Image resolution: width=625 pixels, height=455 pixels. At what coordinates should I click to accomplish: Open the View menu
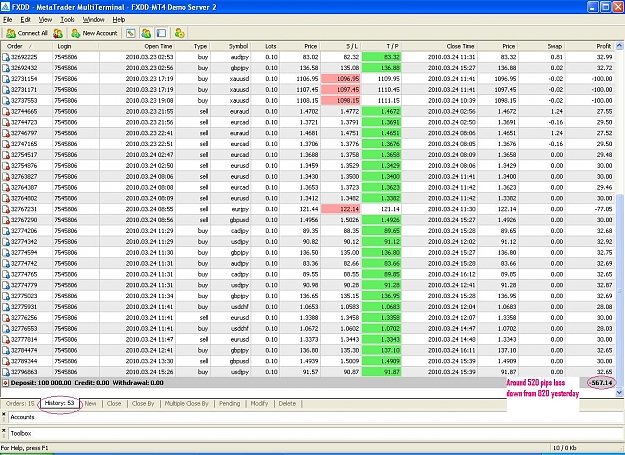pyautogui.click(x=45, y=20)
